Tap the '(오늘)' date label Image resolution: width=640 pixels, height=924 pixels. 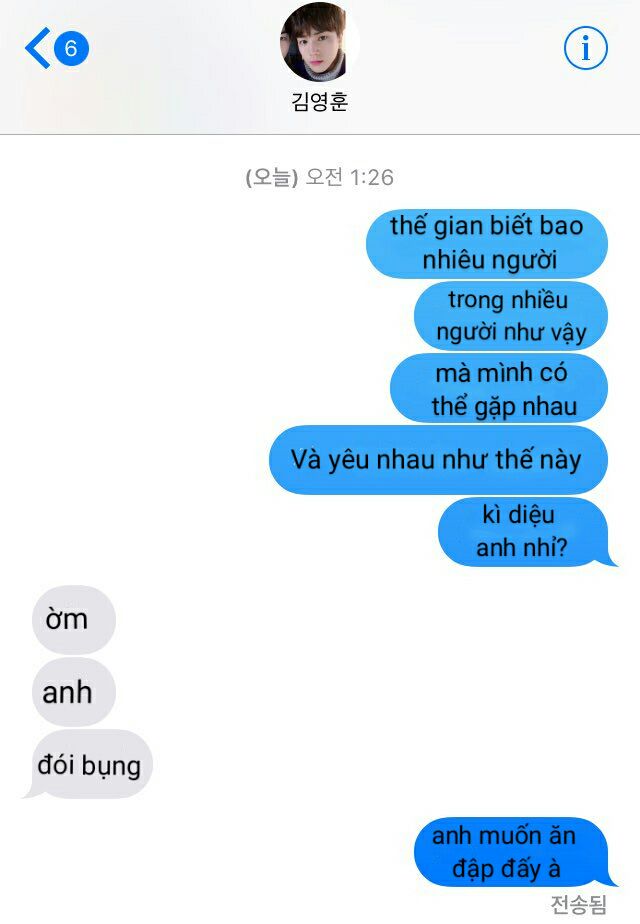[x=272, y=177]
